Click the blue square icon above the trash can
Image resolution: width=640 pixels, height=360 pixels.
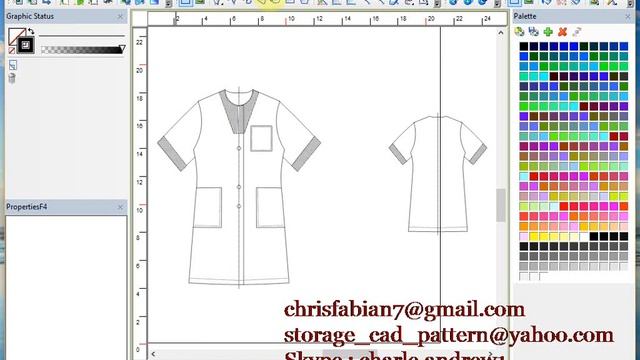13,64
